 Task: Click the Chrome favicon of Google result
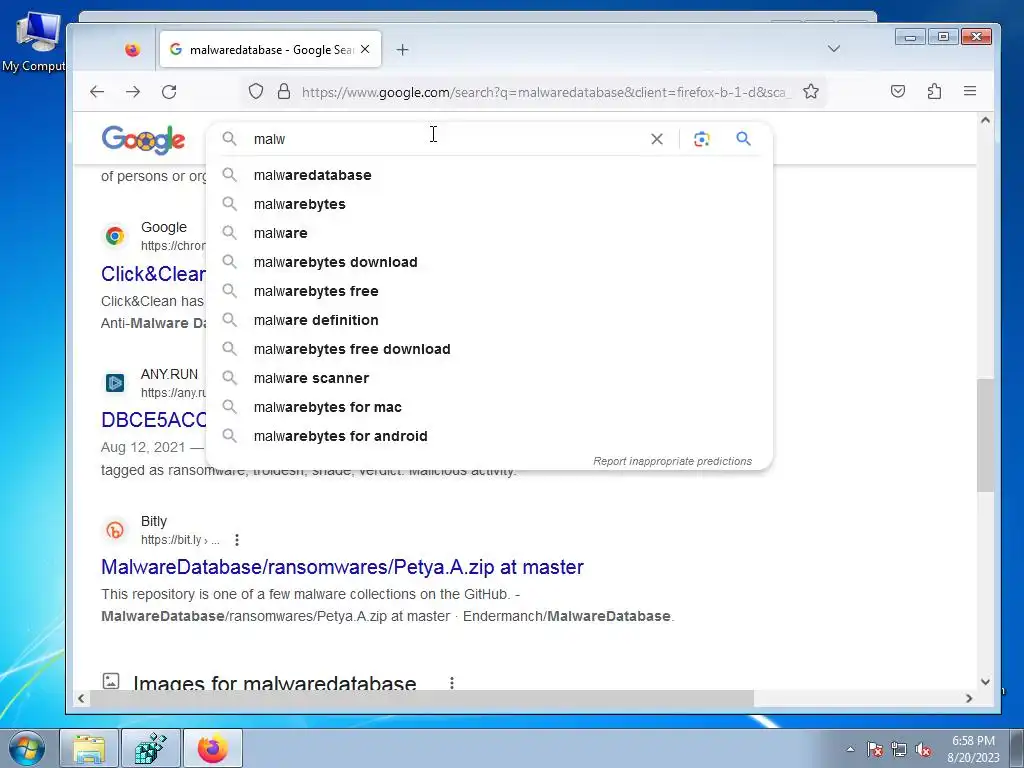point(115,236)
